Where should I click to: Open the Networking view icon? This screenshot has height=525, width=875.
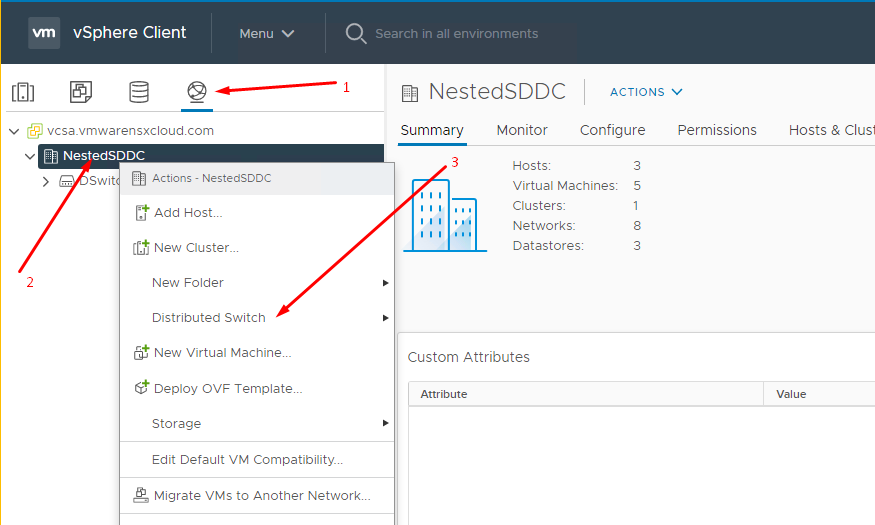click(197, 91)
